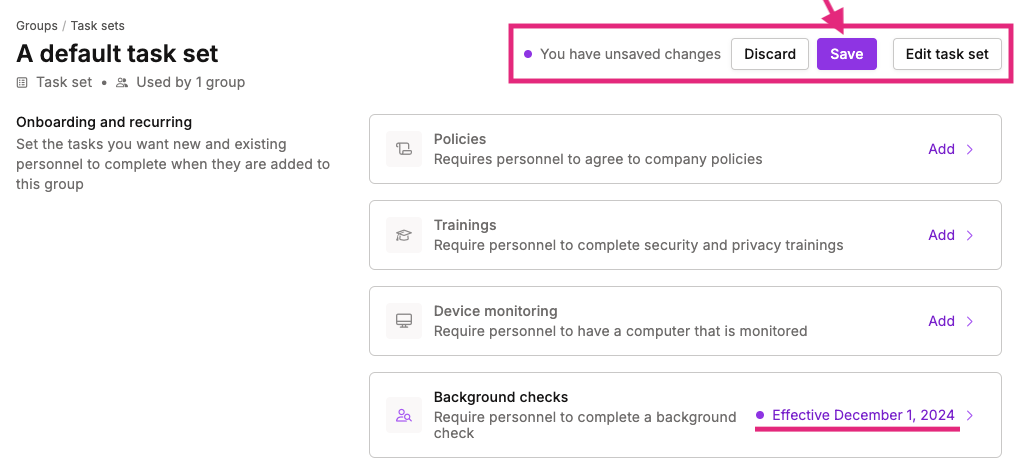Click the Policies scroll icon

tap(404, 149)
